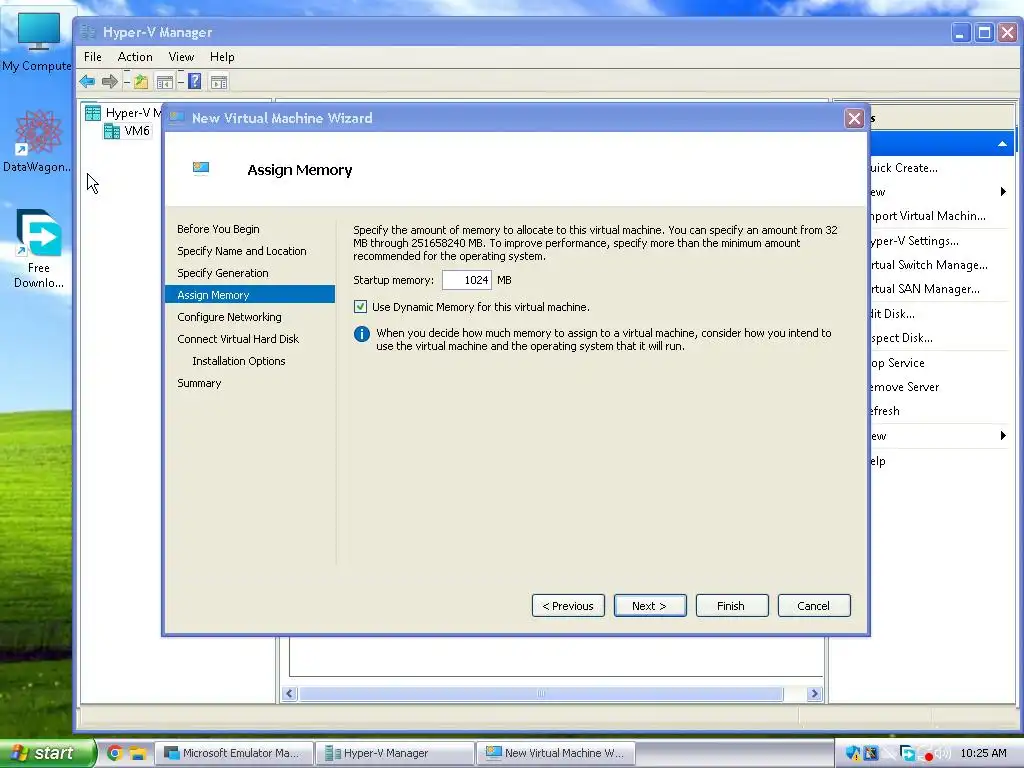Click the Startup memory input field
1024x768 pixels.
[466, 280]
